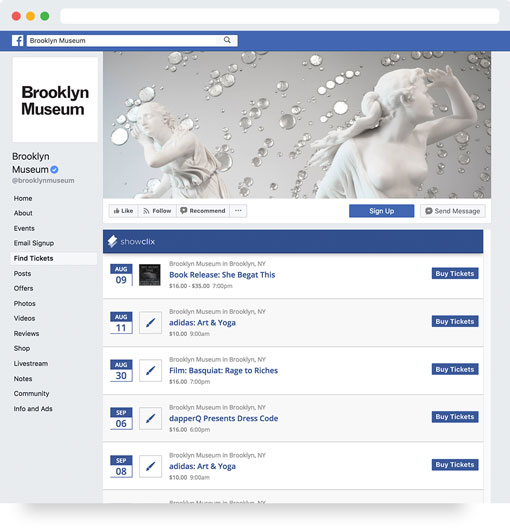
Task: Open Info and Ads in sidebar
Action: pos(33,409)
